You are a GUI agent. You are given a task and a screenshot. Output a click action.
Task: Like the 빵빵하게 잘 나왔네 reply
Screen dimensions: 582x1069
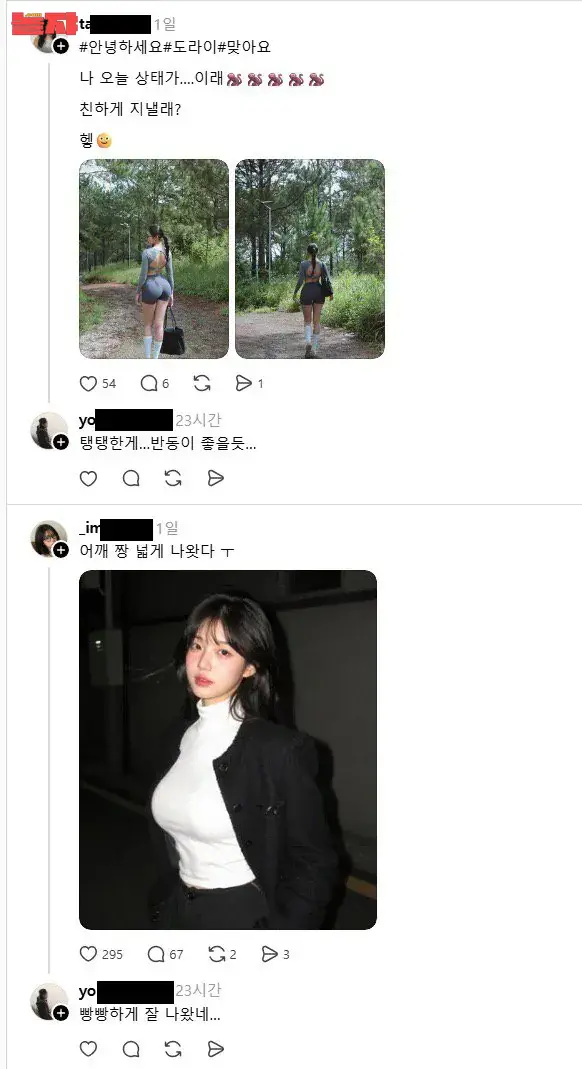point(89,1048)
